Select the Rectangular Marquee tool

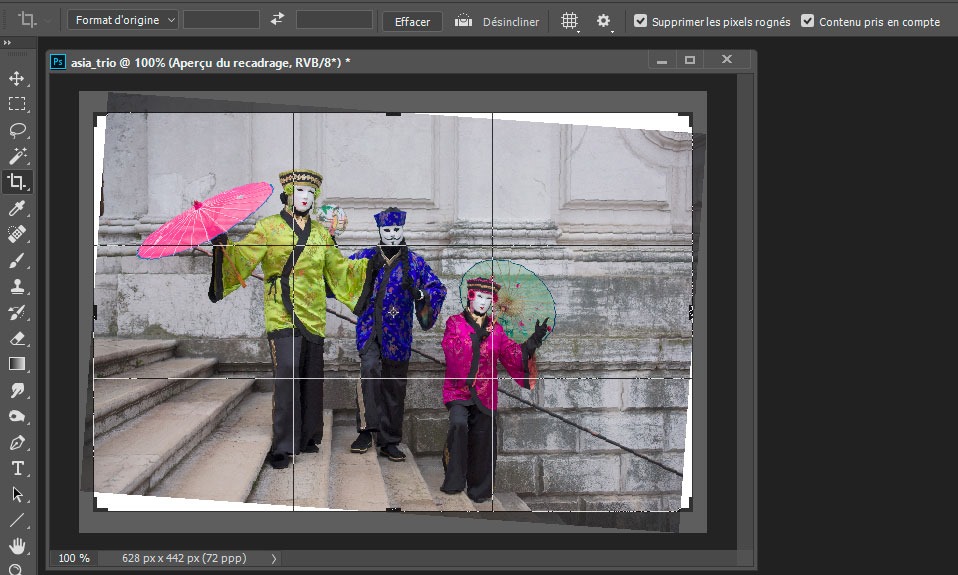point(17,104)
